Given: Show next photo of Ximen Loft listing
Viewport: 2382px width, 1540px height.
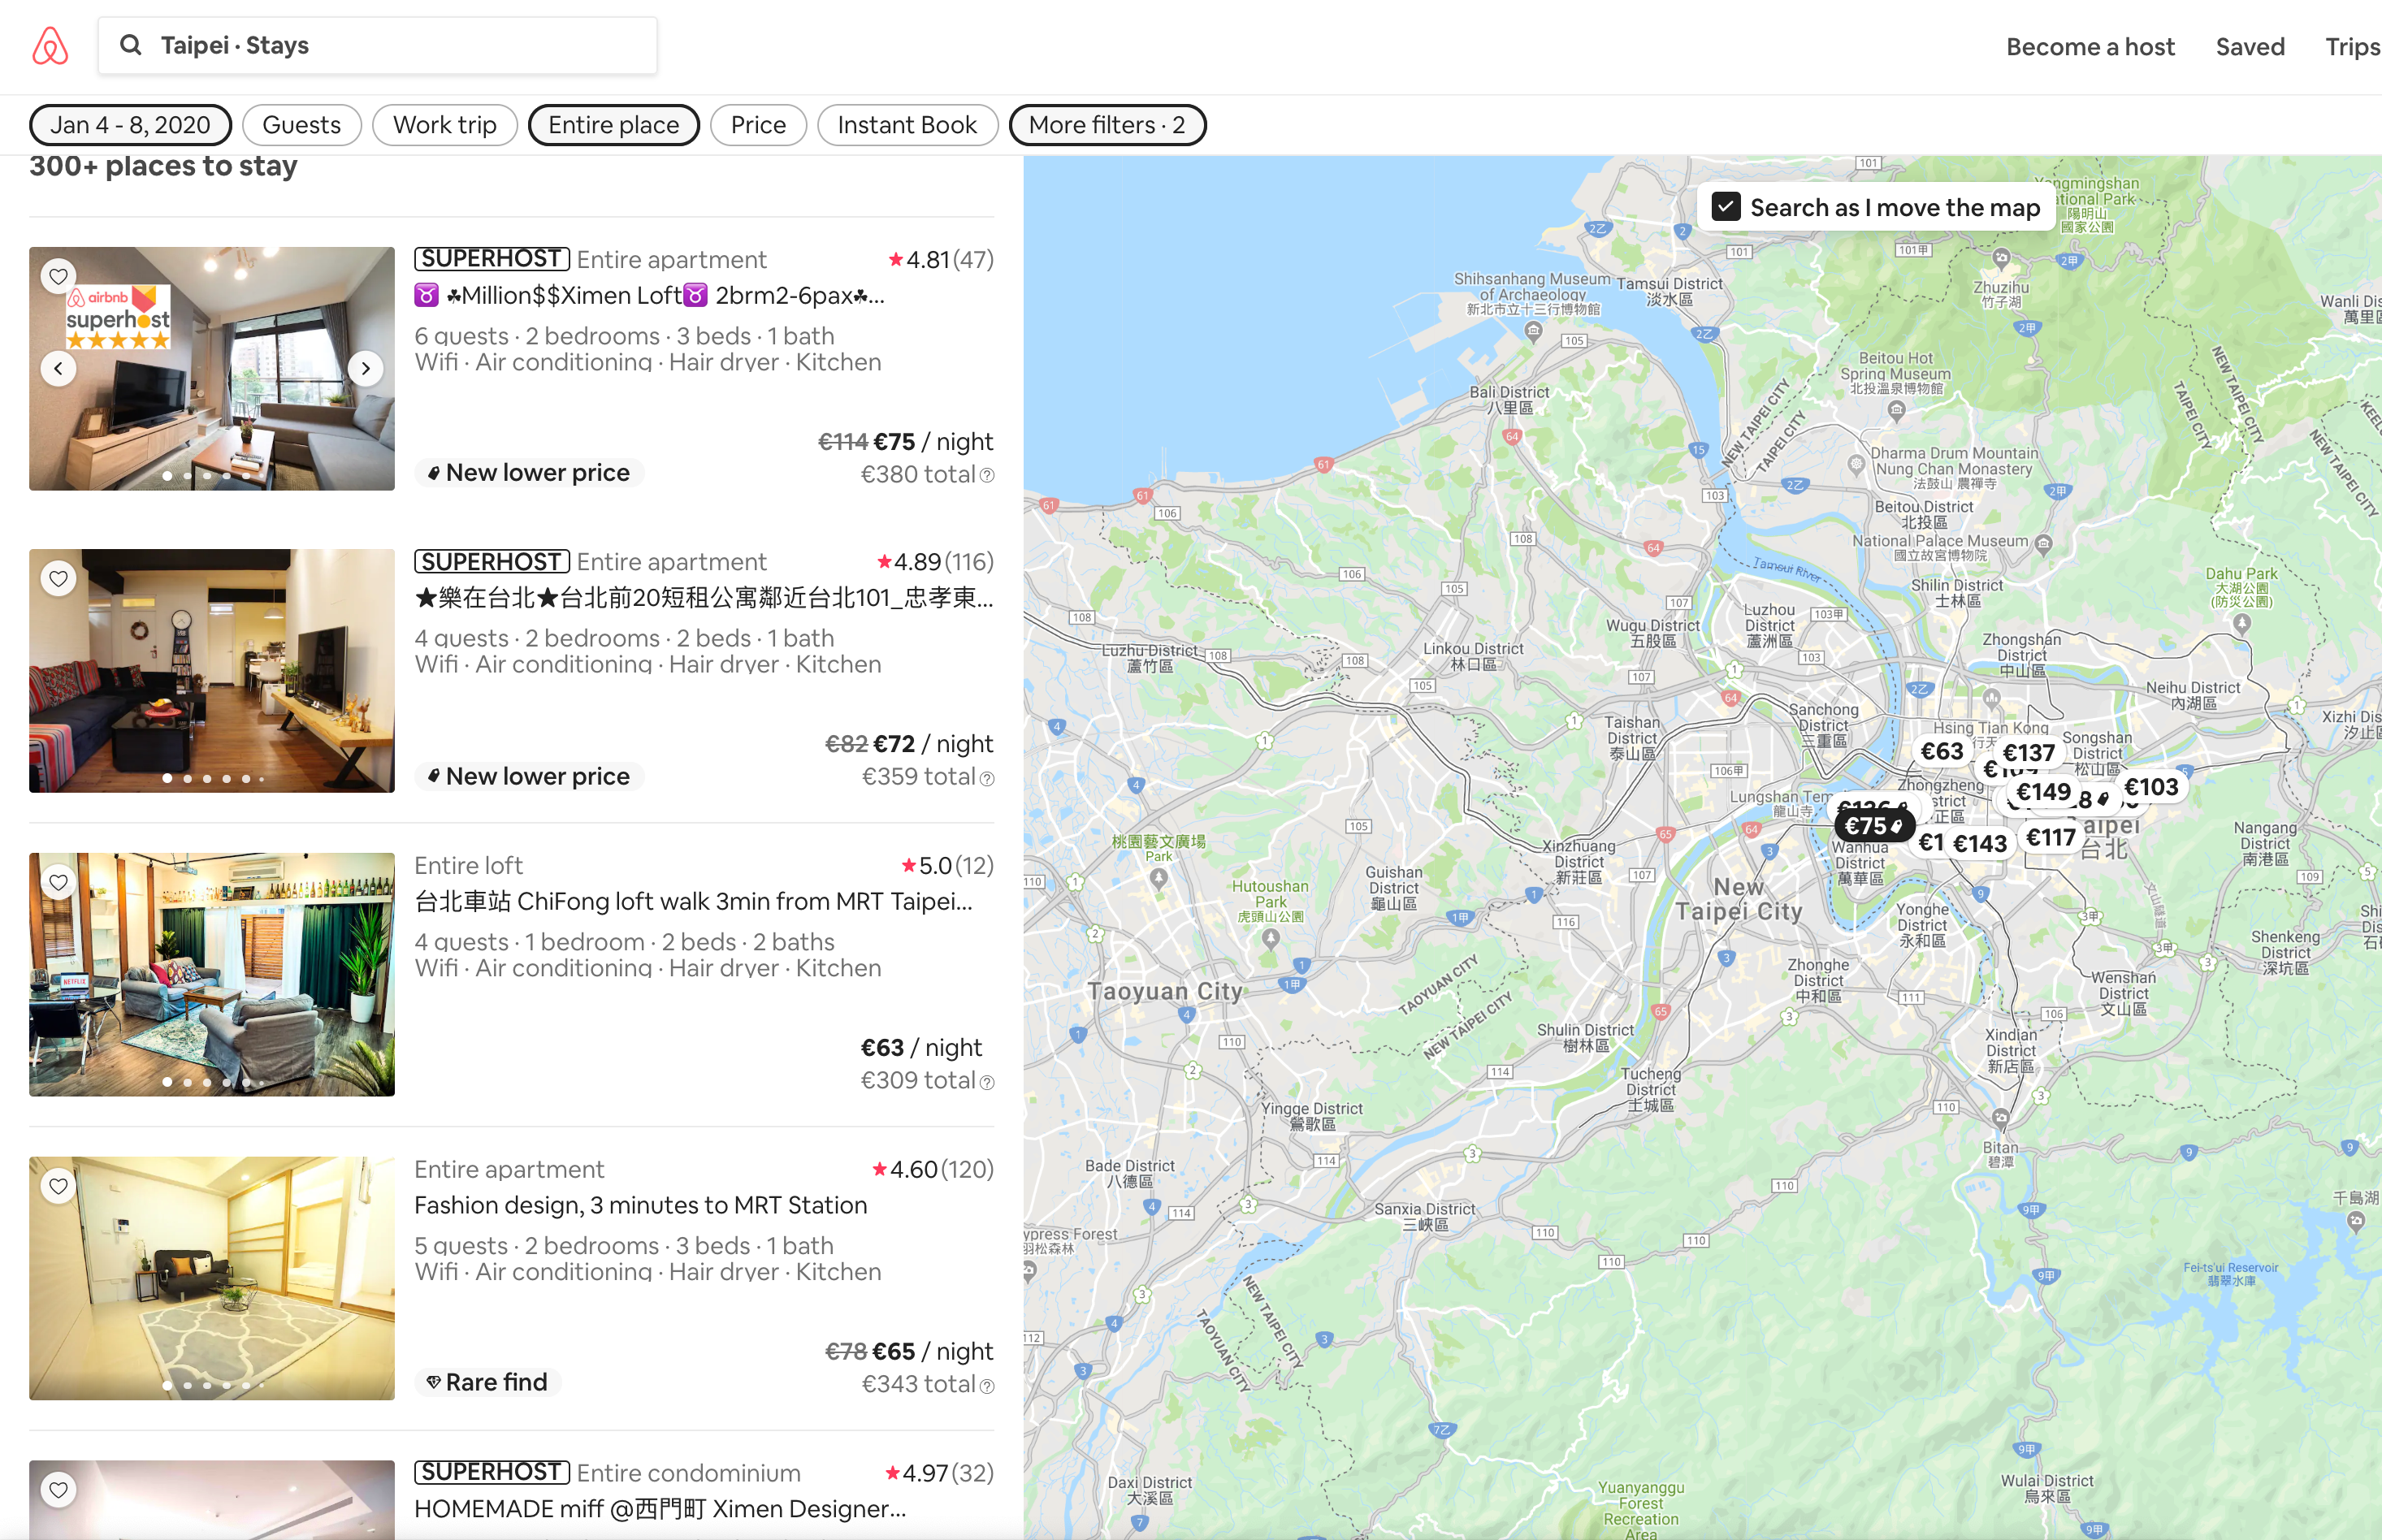Looking at the screenshot, I should pyautogui.click(x=366, y=368).
